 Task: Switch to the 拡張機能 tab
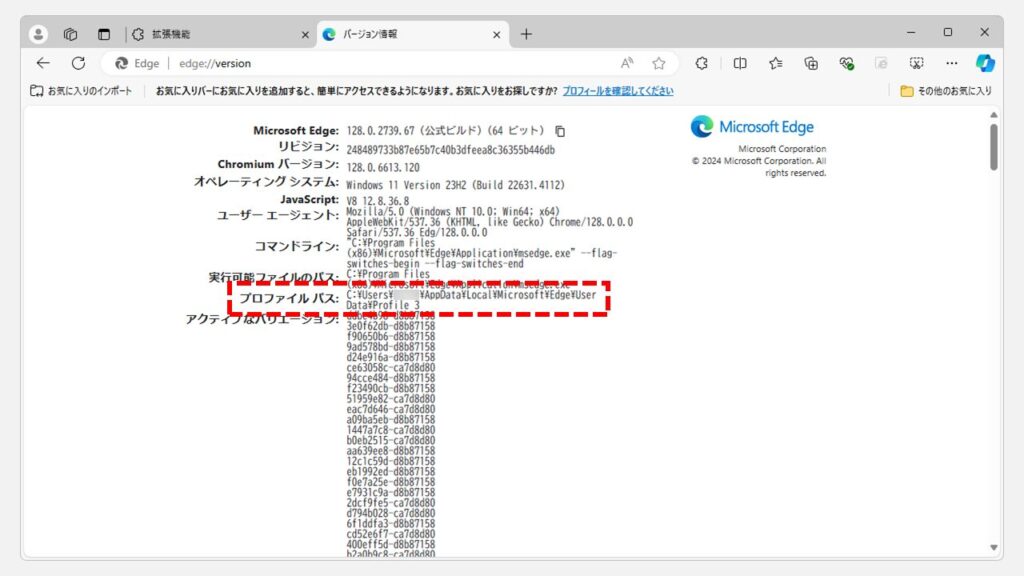219,34
